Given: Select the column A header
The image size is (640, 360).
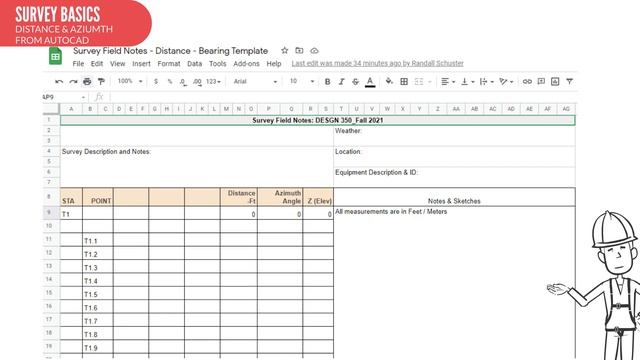Looking at the screenshot, I should pyautogui.click(x=71, y=109).
